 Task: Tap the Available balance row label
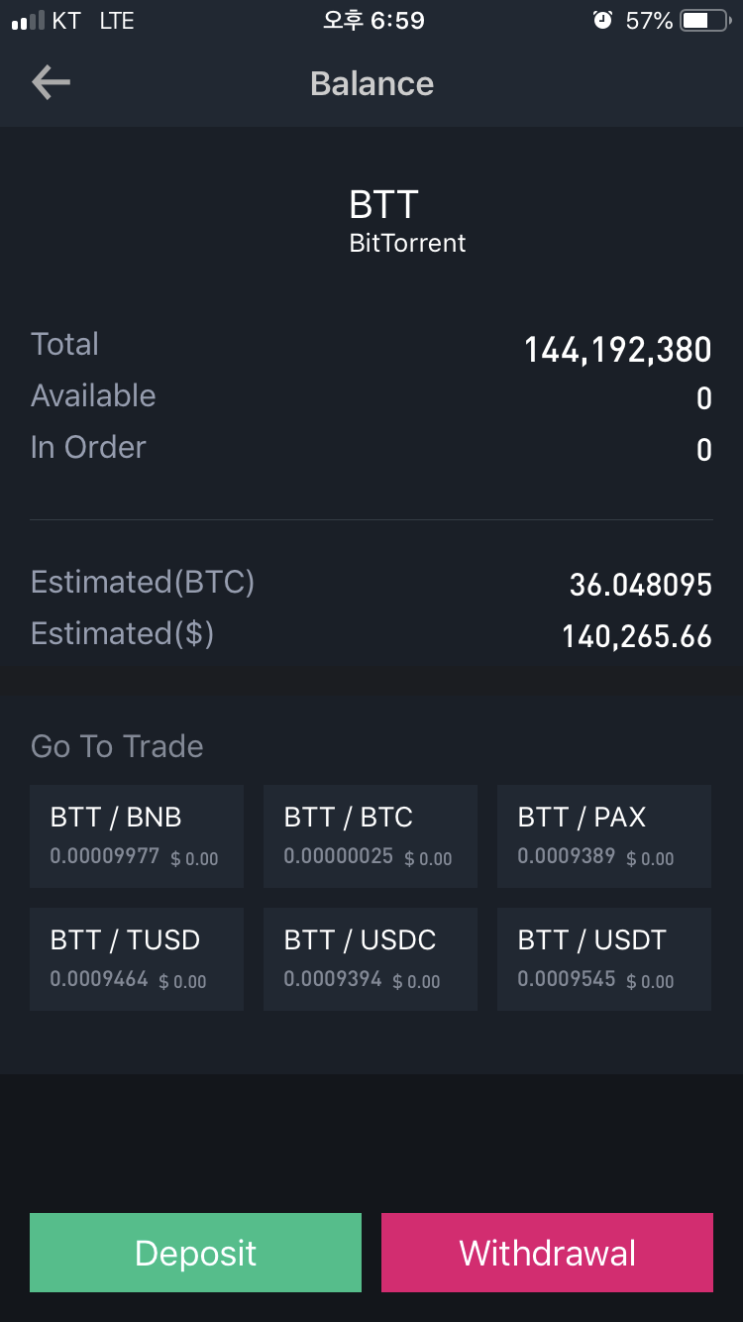click(x=93, y=396)
